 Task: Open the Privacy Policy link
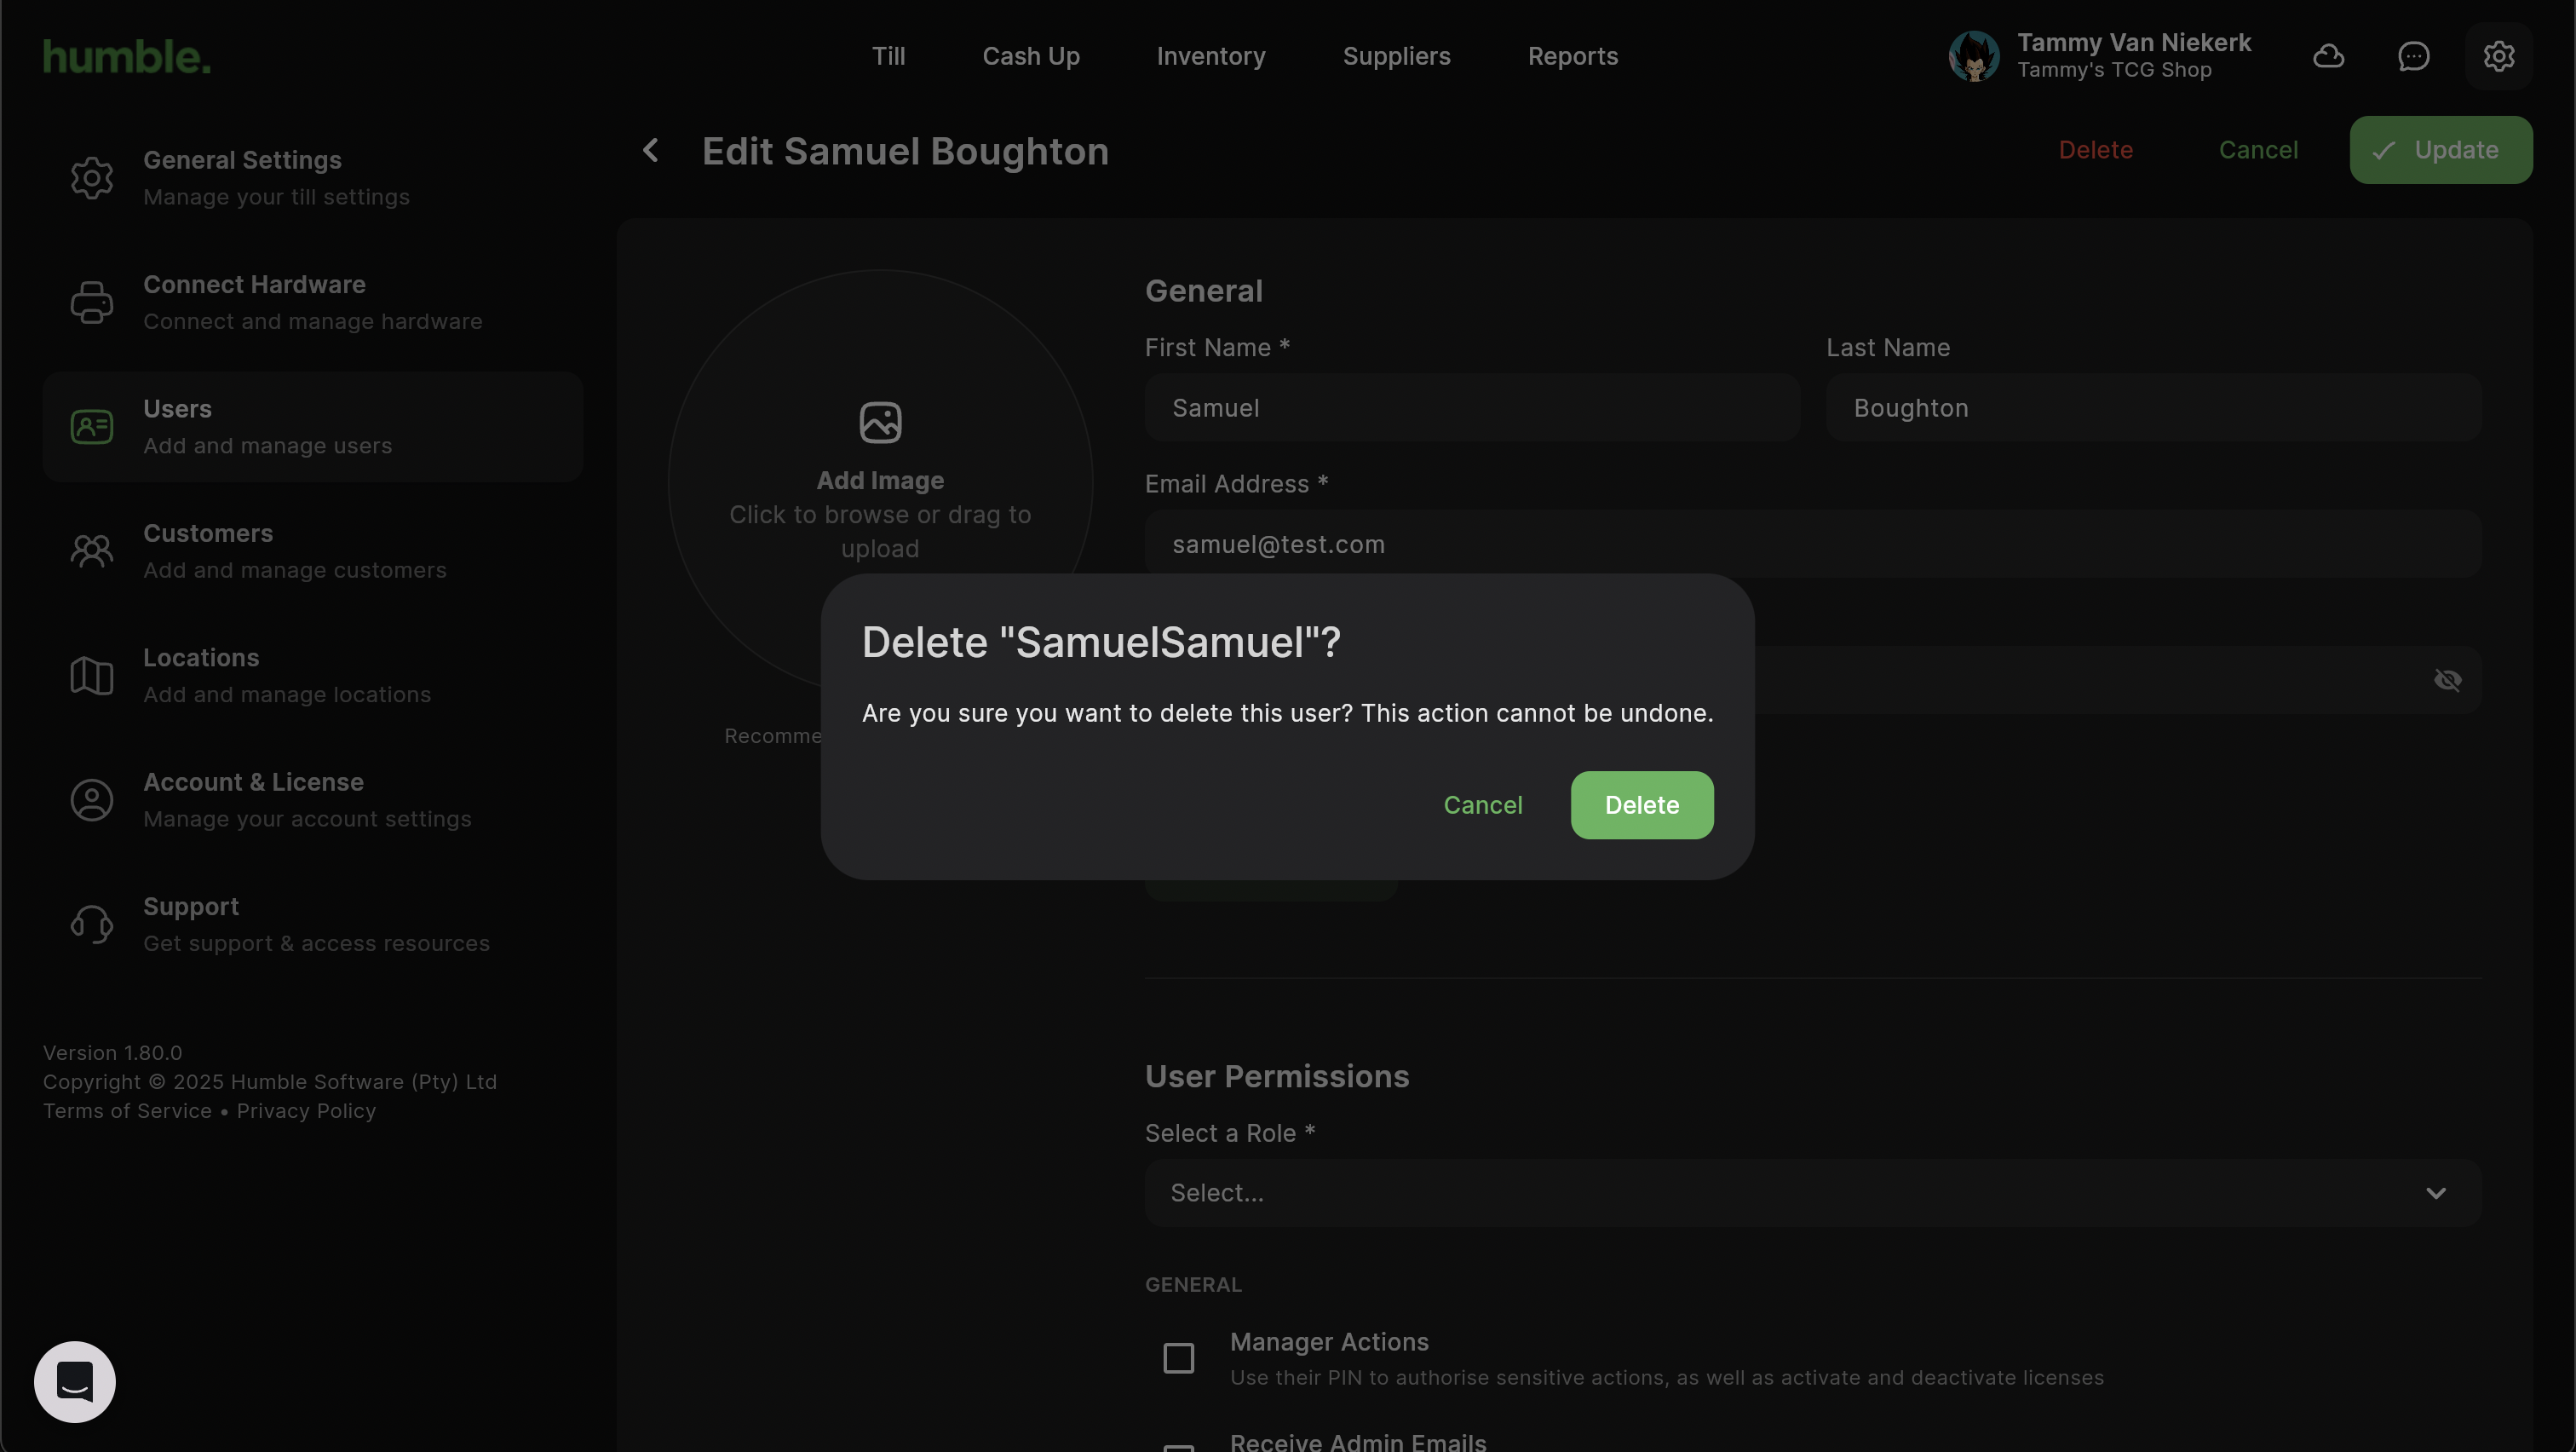(x=306, y=1111)
